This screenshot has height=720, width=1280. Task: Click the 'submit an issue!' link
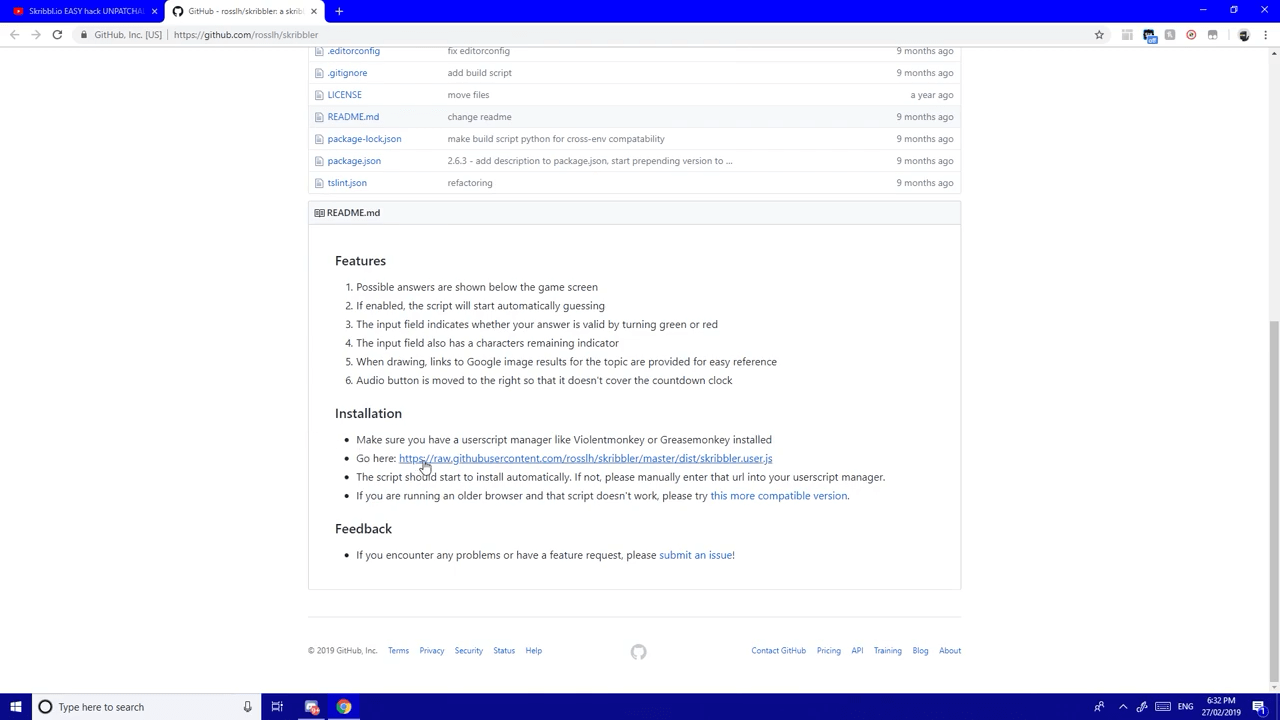pyautogui.click(x=696, y=555)
